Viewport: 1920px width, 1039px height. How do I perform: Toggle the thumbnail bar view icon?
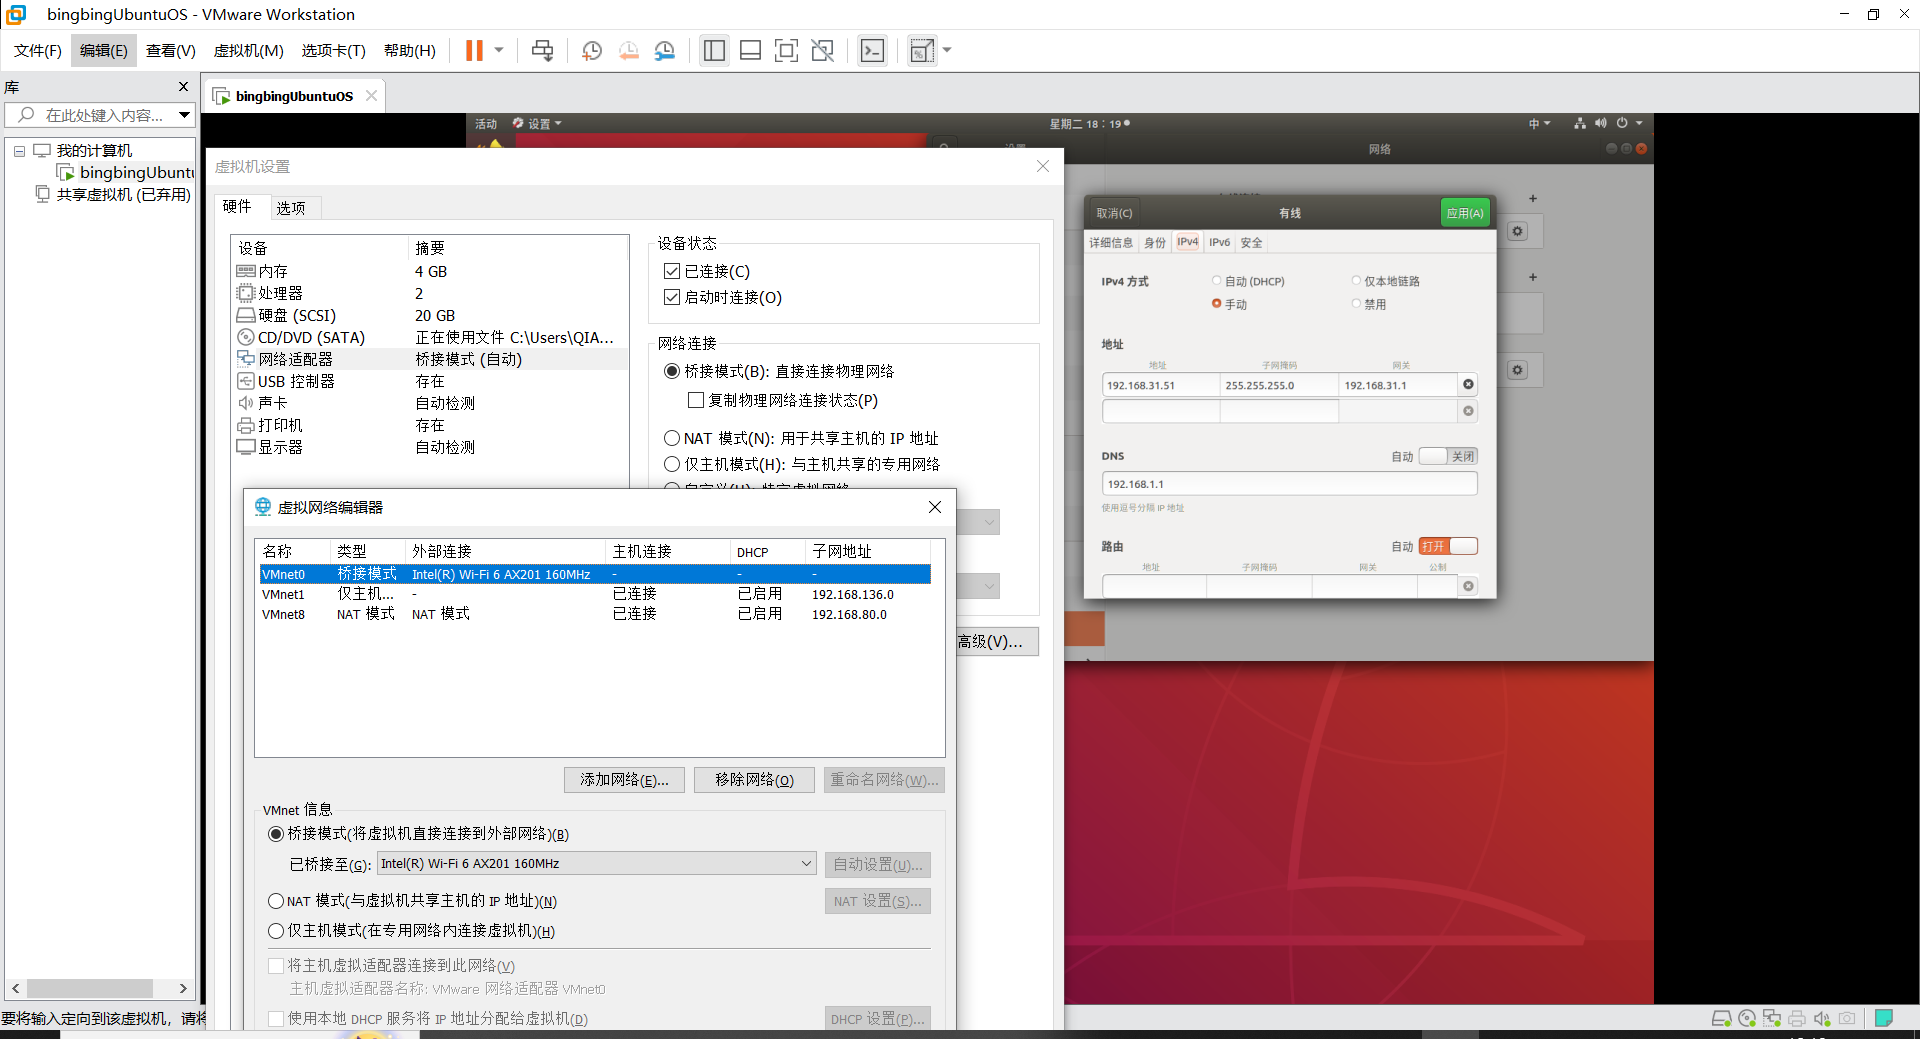[750, 50]
